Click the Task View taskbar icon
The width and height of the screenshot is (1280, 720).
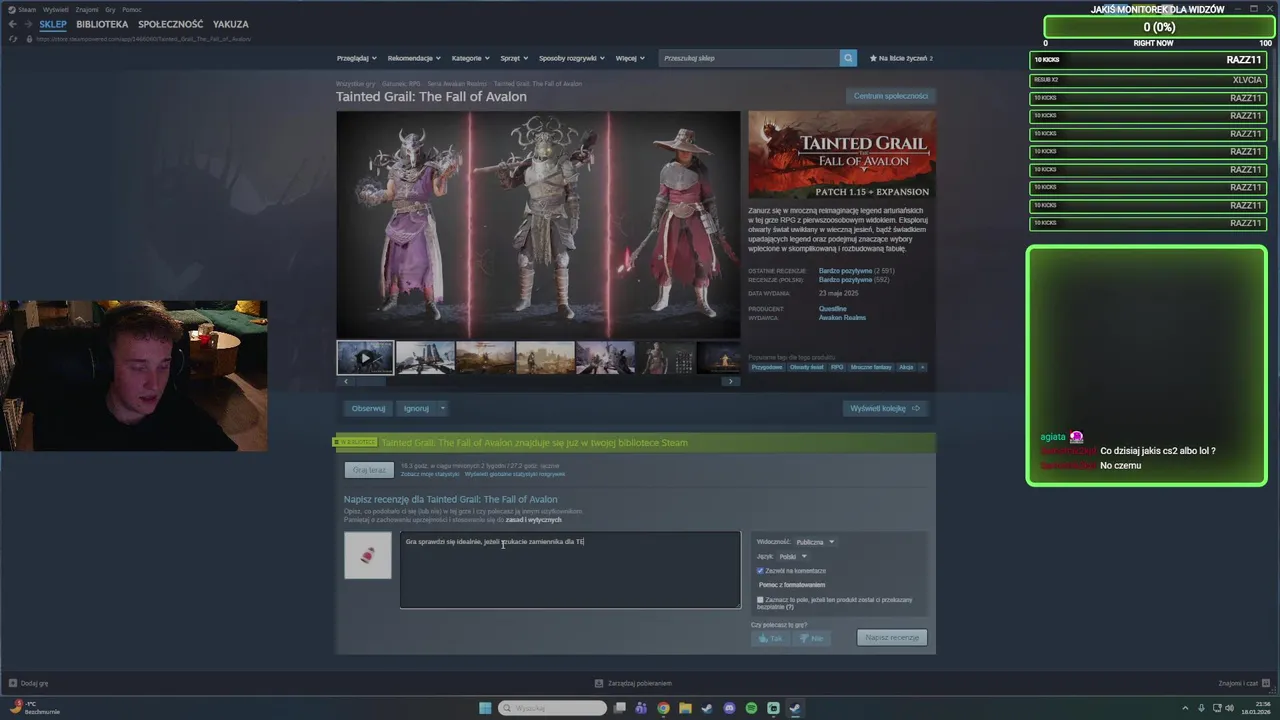coord(619,708)
